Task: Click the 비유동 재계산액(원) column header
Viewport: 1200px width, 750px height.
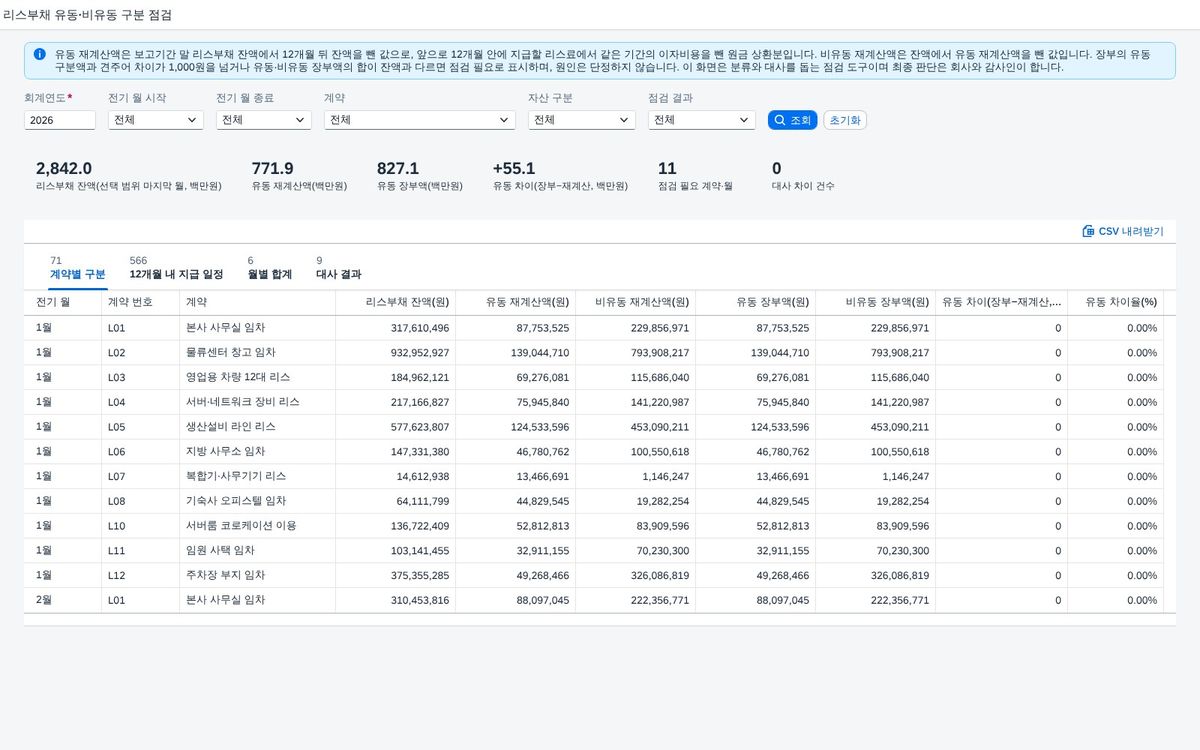Action: 635,301
